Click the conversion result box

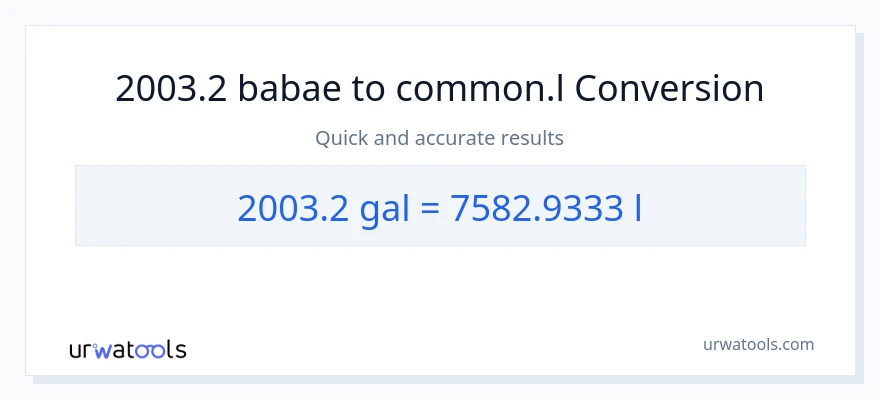[440, 205]
